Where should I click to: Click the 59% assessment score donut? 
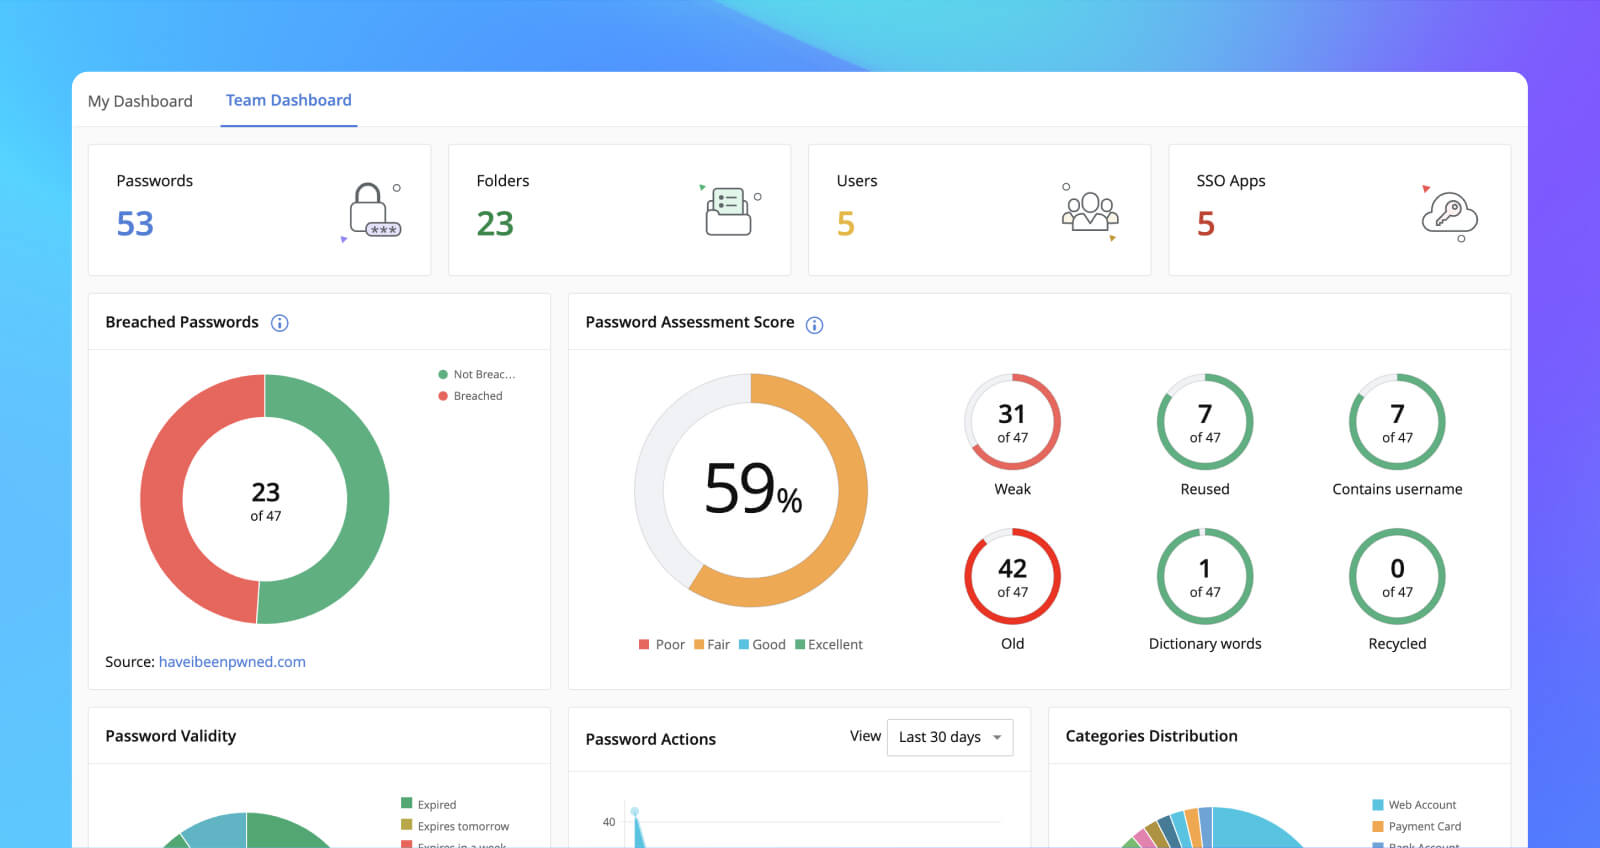click(x=751, y=490)
